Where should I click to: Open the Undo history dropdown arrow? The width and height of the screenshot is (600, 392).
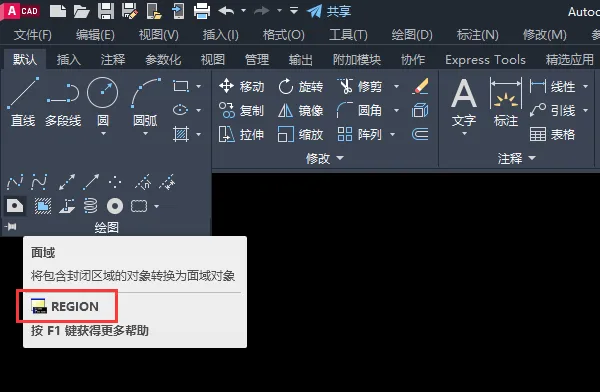(x=243, y=11)
